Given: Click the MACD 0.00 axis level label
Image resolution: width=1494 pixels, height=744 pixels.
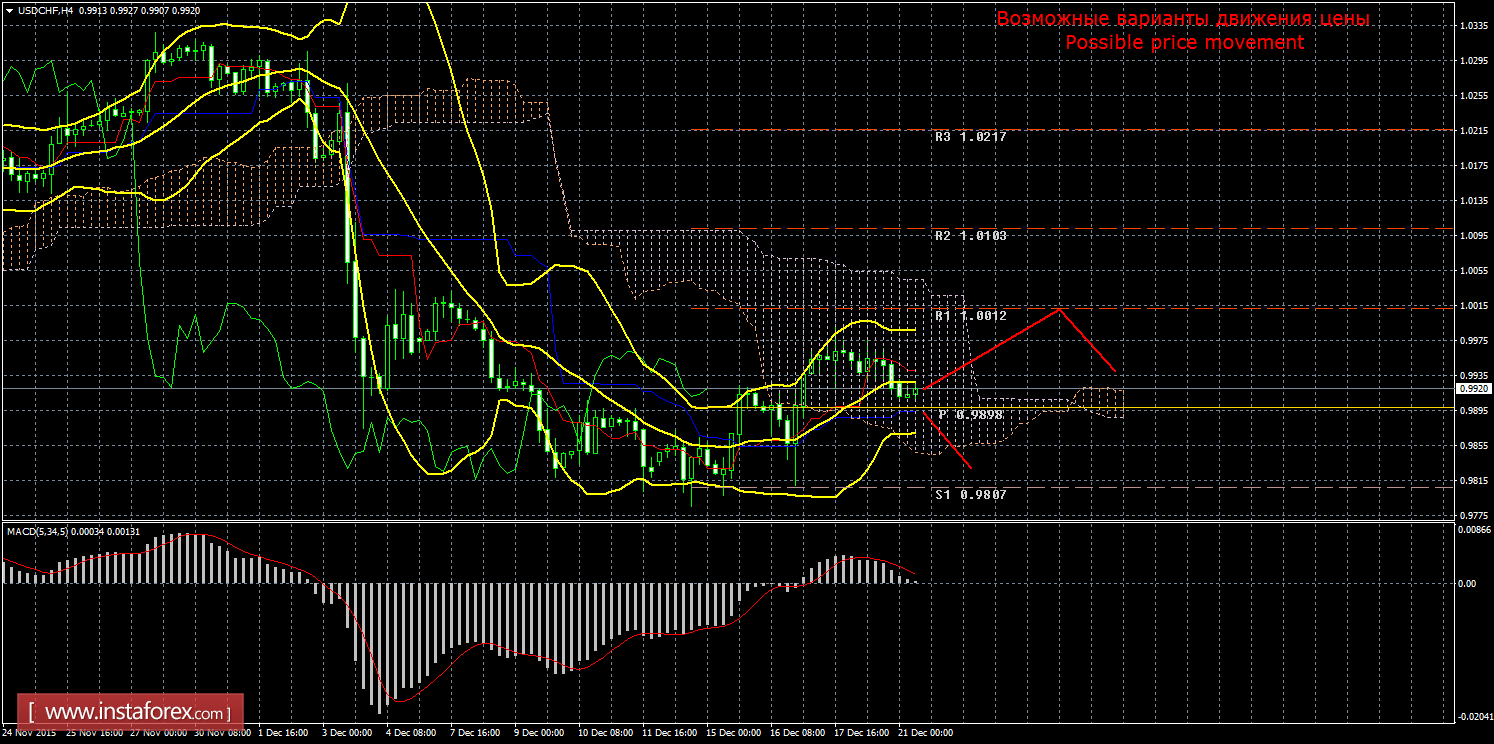Looking at the screenshot, I should [1467, 583].
